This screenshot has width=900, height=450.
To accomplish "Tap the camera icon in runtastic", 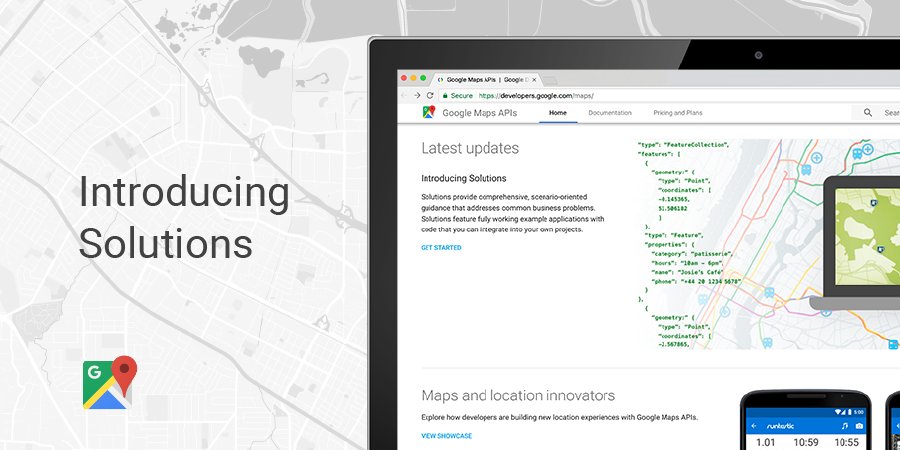I will [859, 426].
